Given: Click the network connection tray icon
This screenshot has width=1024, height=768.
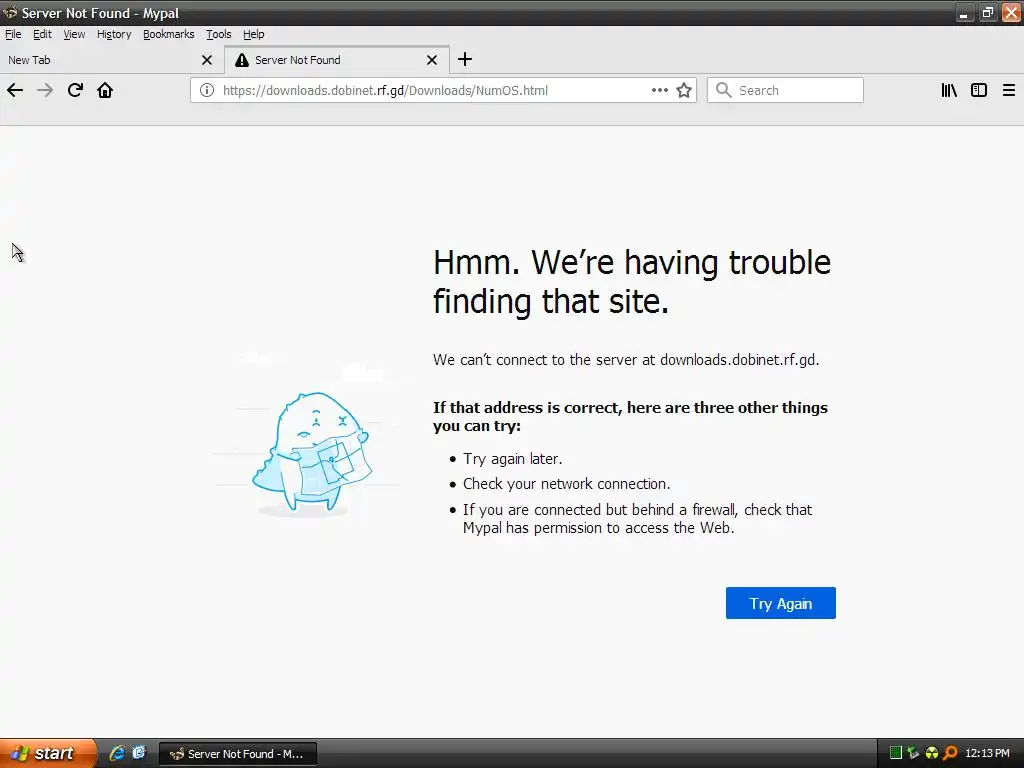Looking at the screenshot, I should [914, 753].
